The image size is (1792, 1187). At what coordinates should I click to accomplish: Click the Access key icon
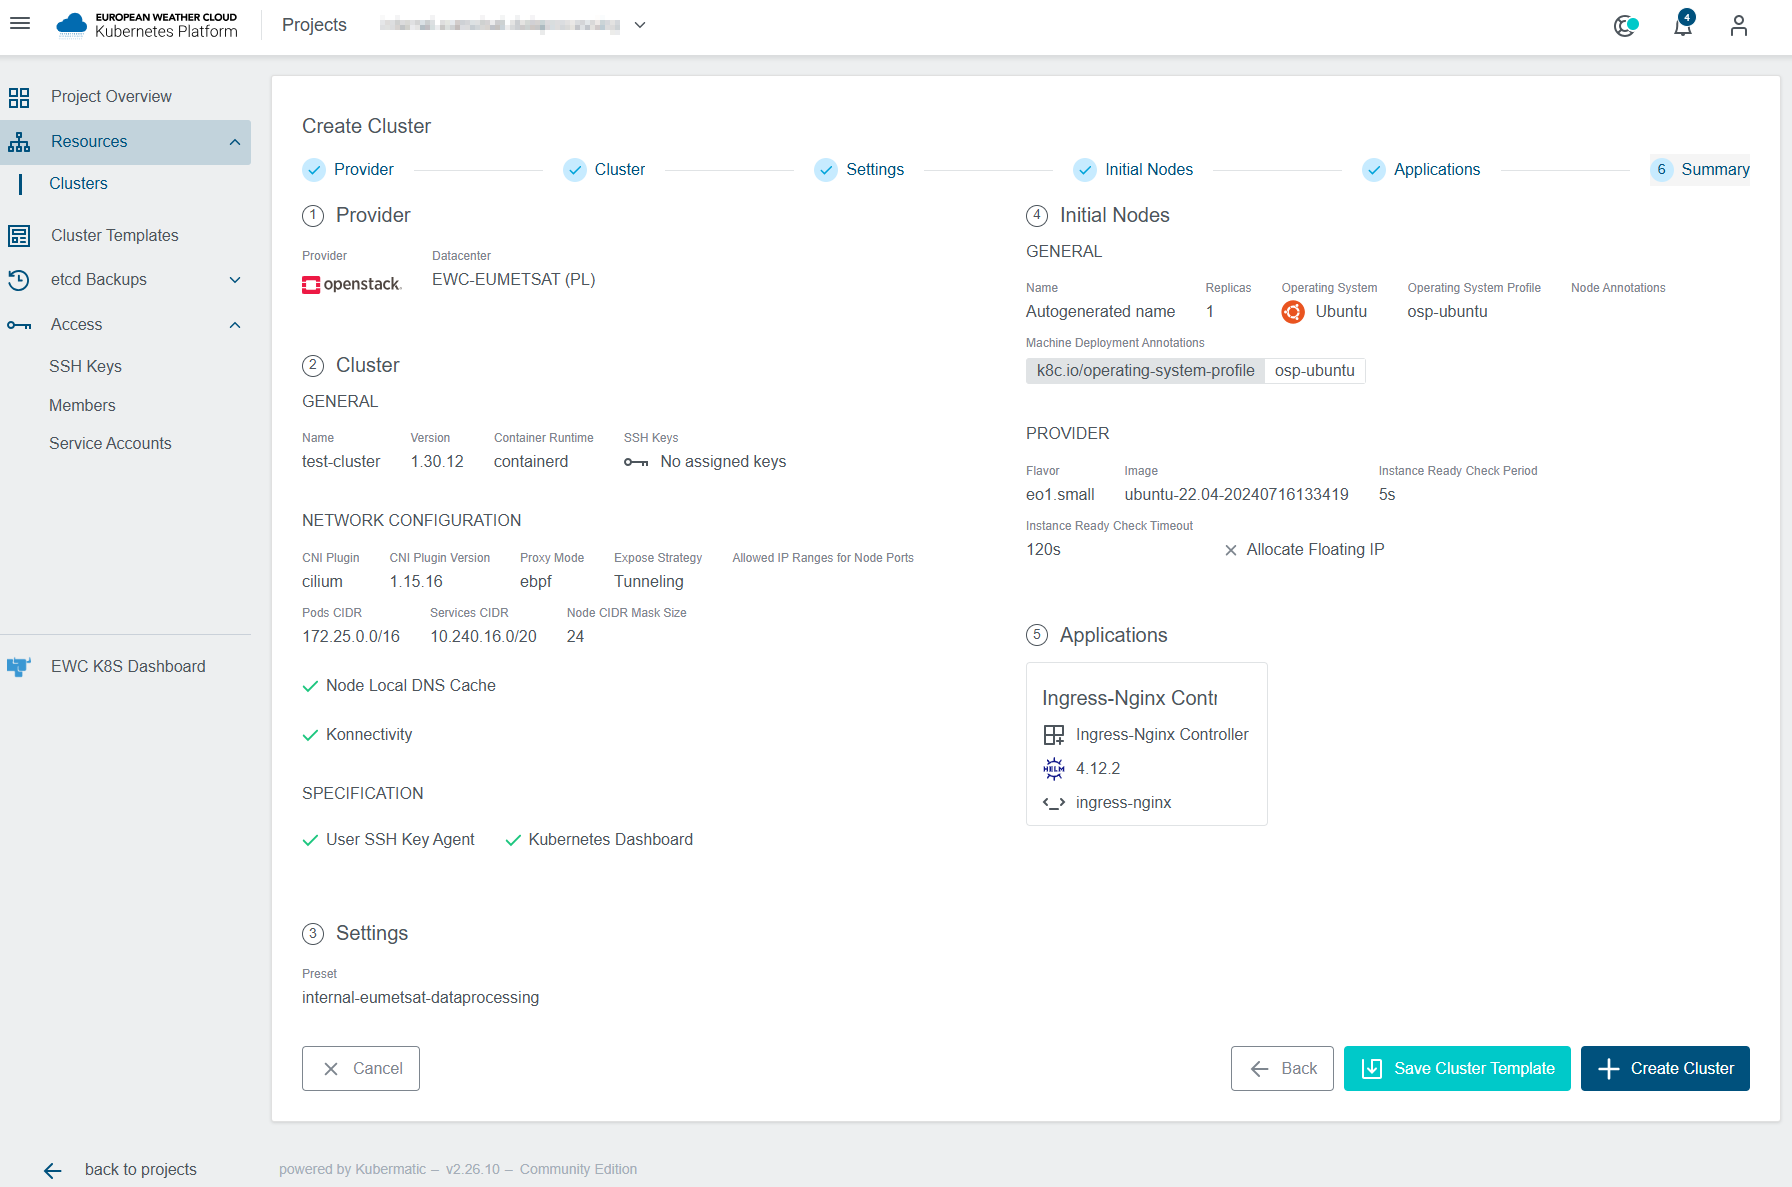[19, 325]
